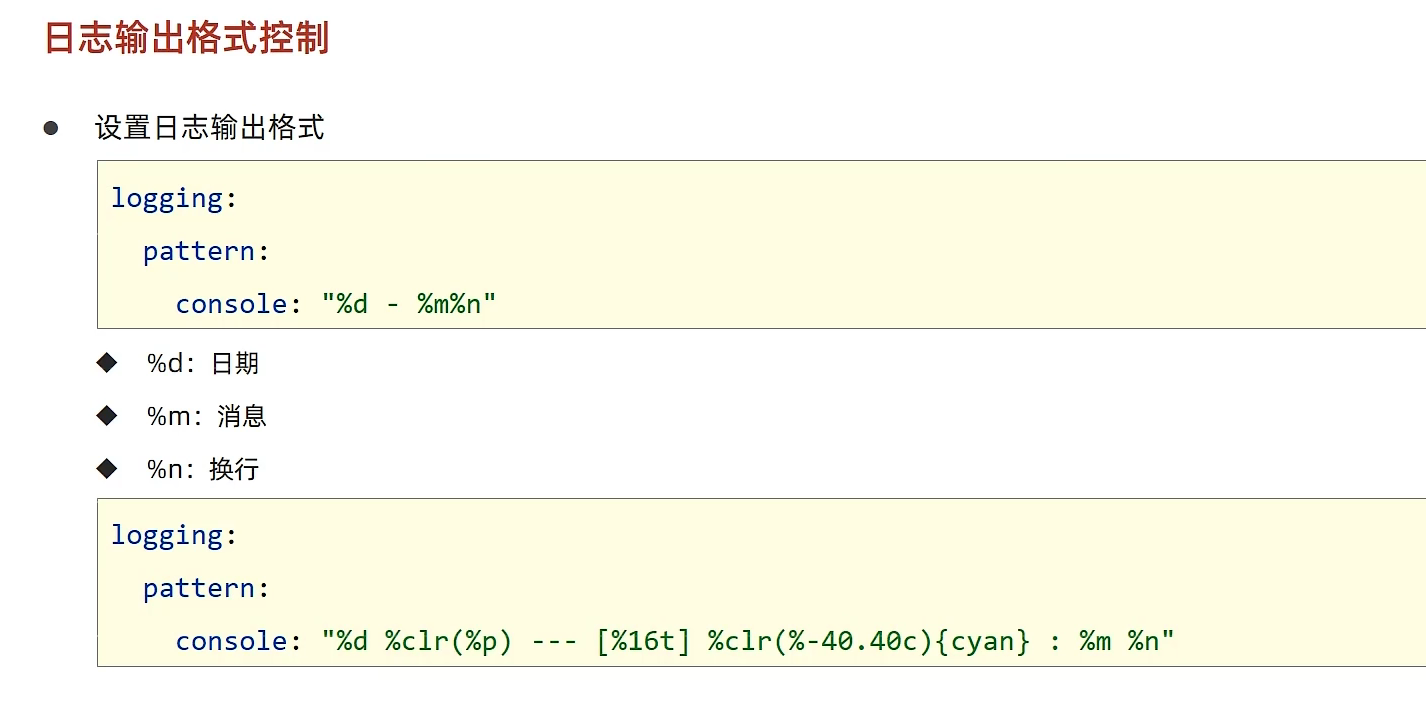Click the "console" key in the first code block

point(232,304)
